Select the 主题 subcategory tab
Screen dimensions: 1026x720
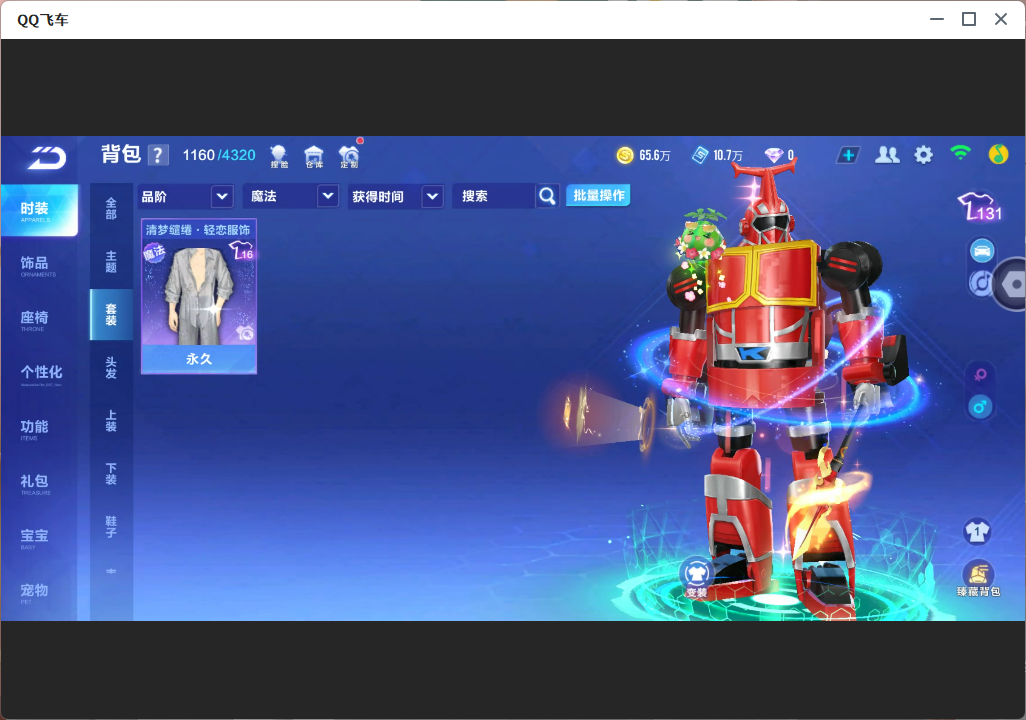111,262
